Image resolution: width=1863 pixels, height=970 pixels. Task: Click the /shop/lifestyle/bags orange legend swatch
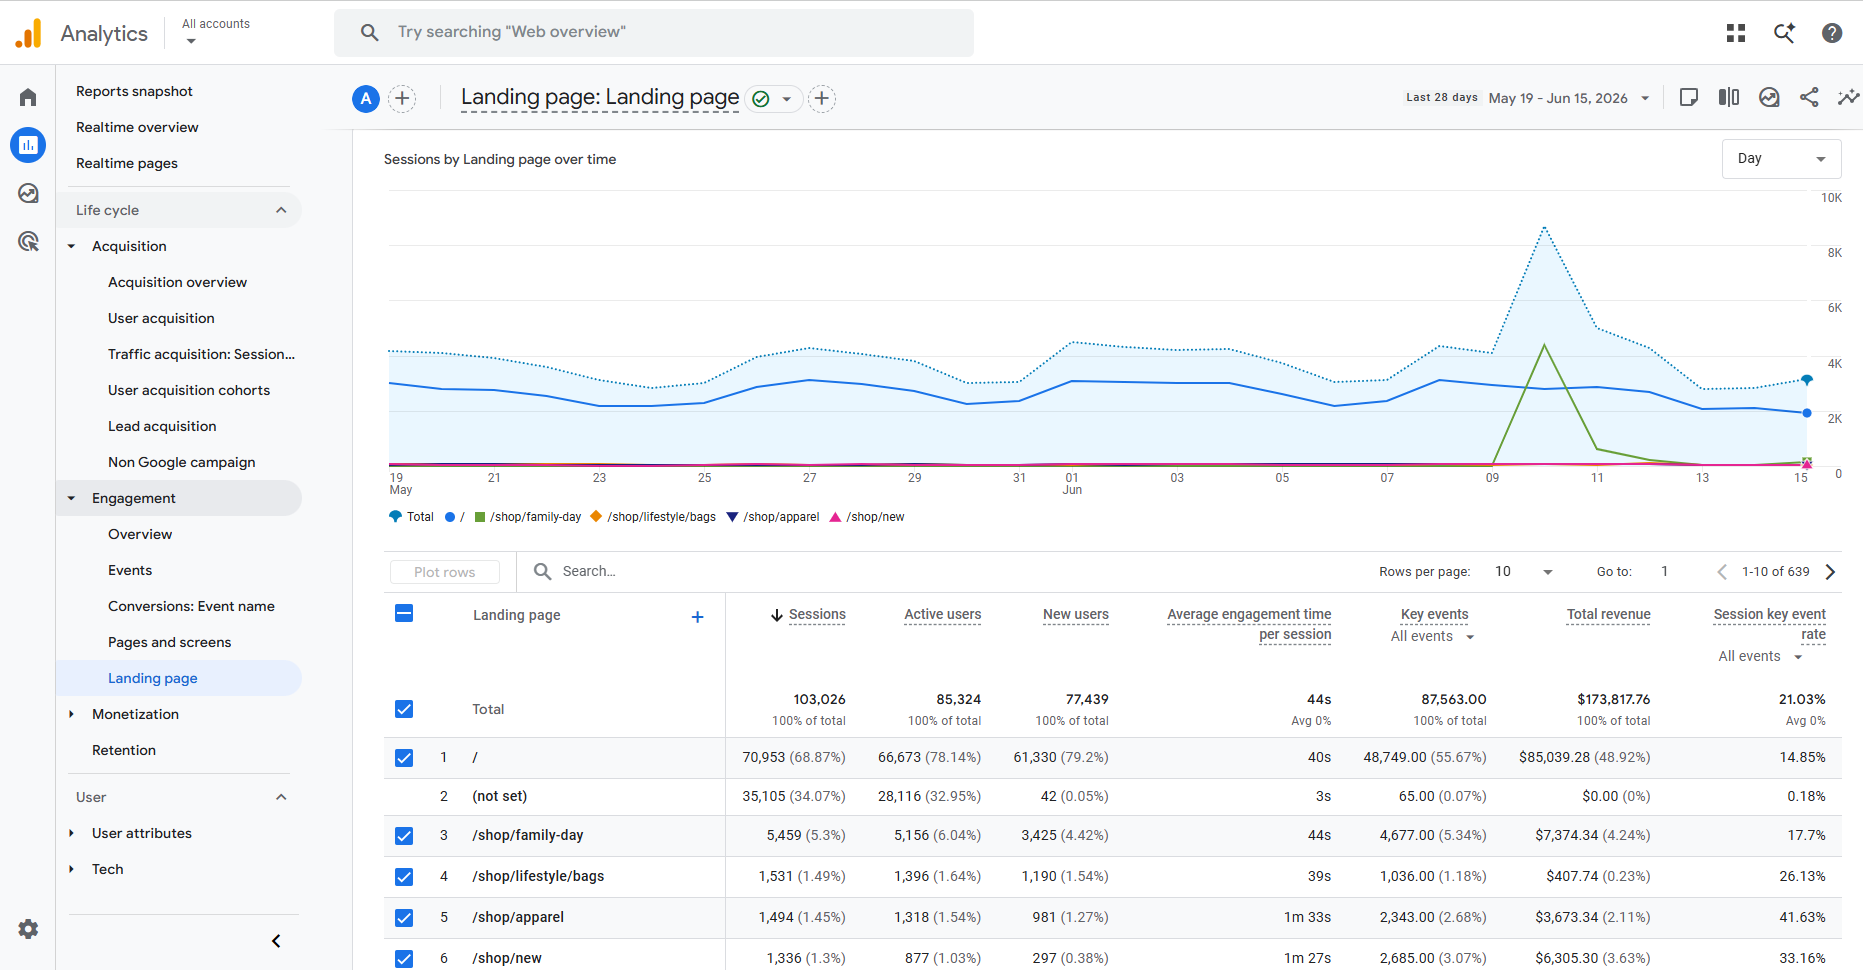(596, 516)
